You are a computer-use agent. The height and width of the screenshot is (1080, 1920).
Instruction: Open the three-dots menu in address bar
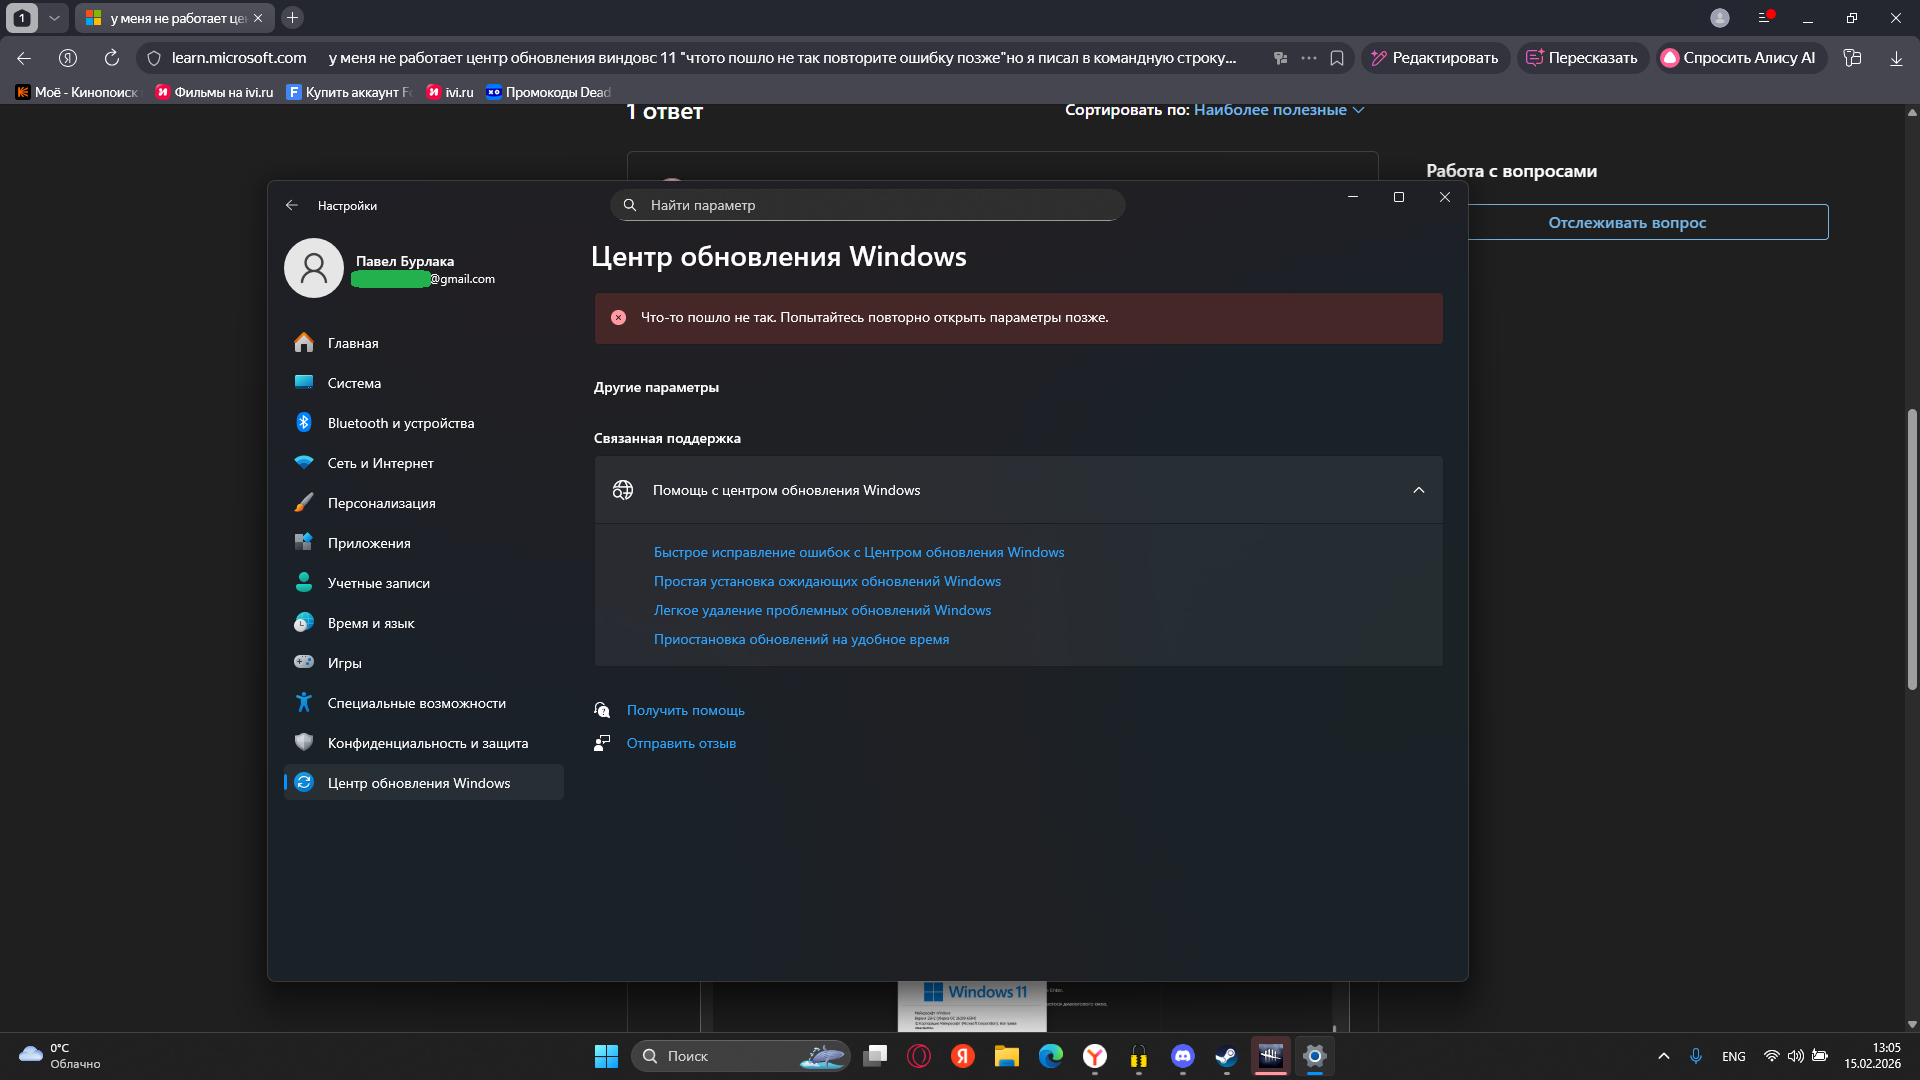coord(1309,58)
